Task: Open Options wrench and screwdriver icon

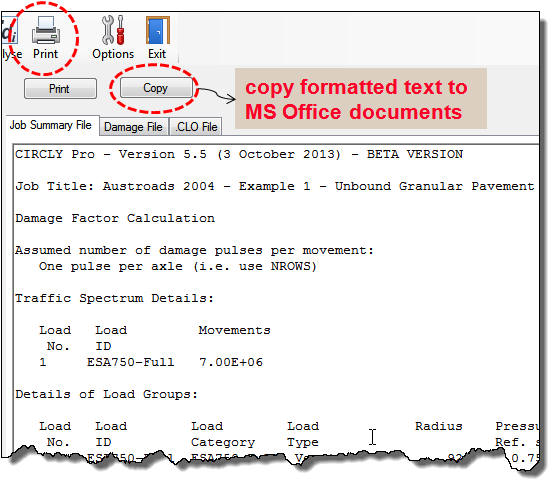Action: click(x=113, y=30)
